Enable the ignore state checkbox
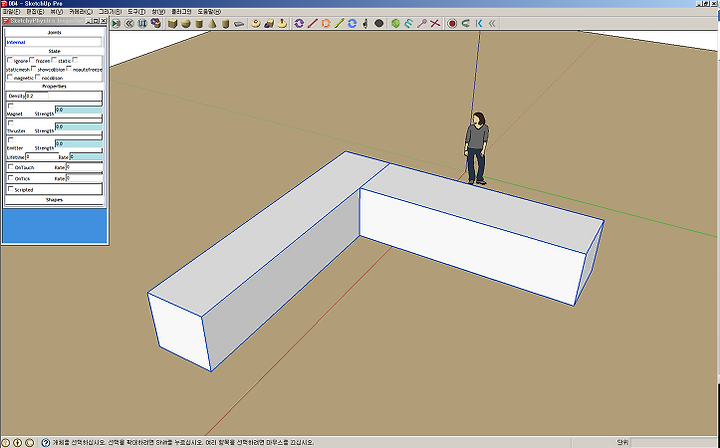This screenshot has width=720, height=448. [10, 60]
